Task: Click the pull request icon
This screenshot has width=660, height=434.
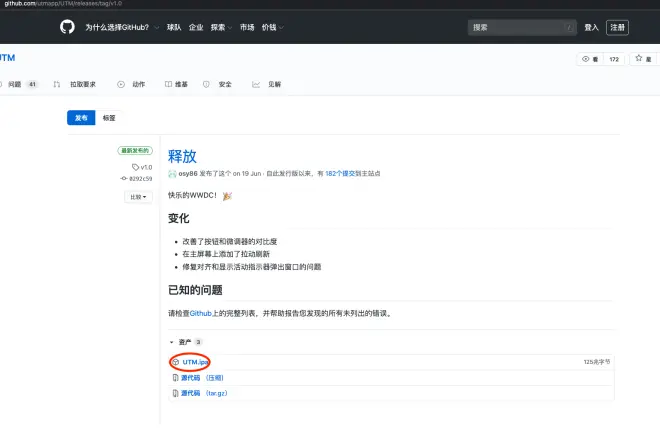Action: (57, 84)
